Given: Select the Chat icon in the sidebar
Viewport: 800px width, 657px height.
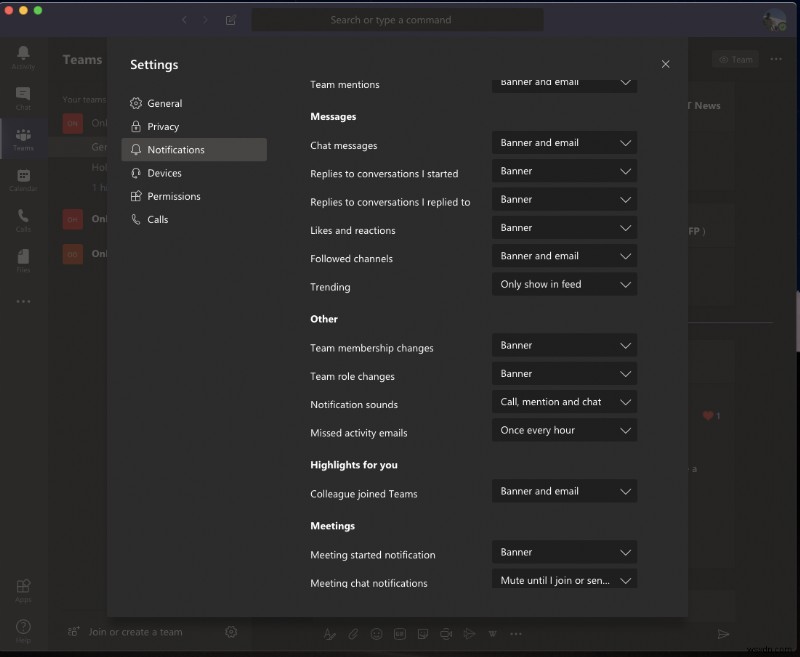Looking at the screenshot, I should click(24, 97).
